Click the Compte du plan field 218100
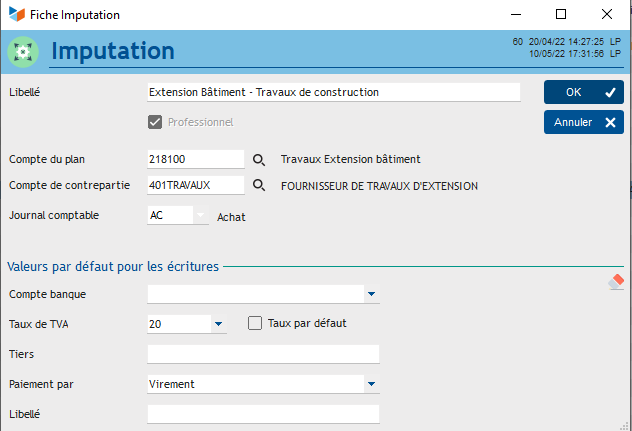632x431 pixels. (x=195, y=159)
